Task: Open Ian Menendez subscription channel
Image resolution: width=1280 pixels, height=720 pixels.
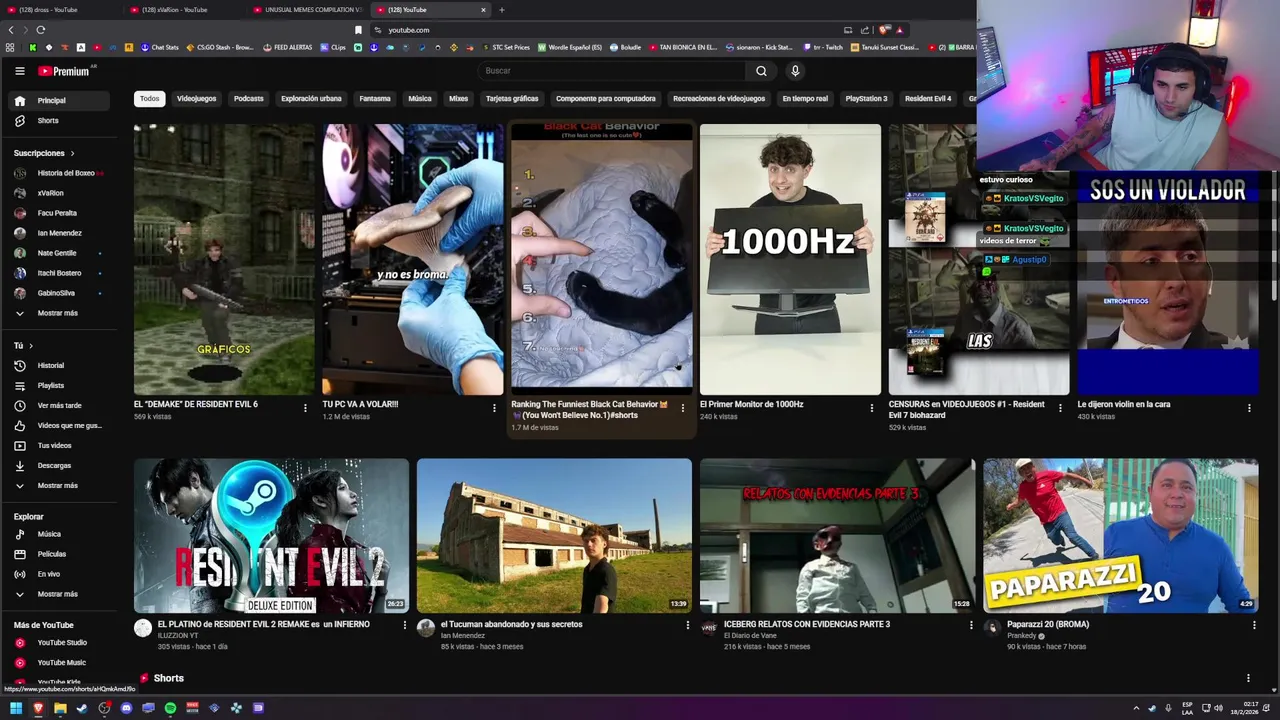Action: (59, 233)
